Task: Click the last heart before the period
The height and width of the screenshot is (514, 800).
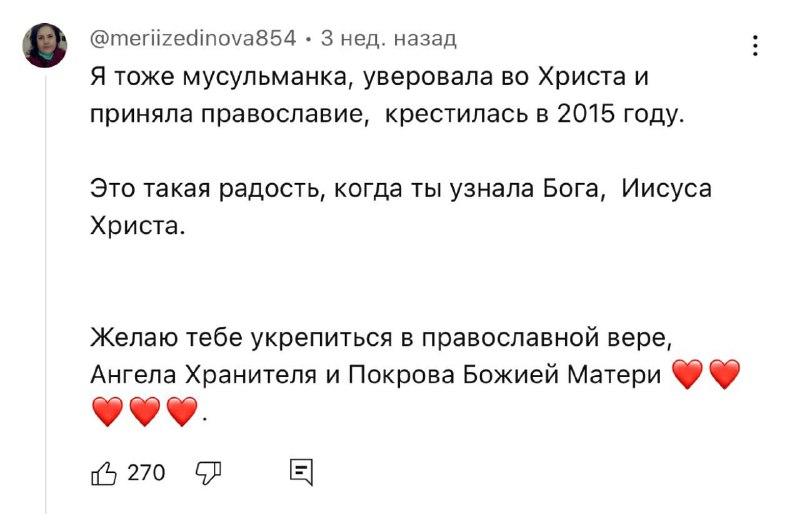Action: point(182,411)
